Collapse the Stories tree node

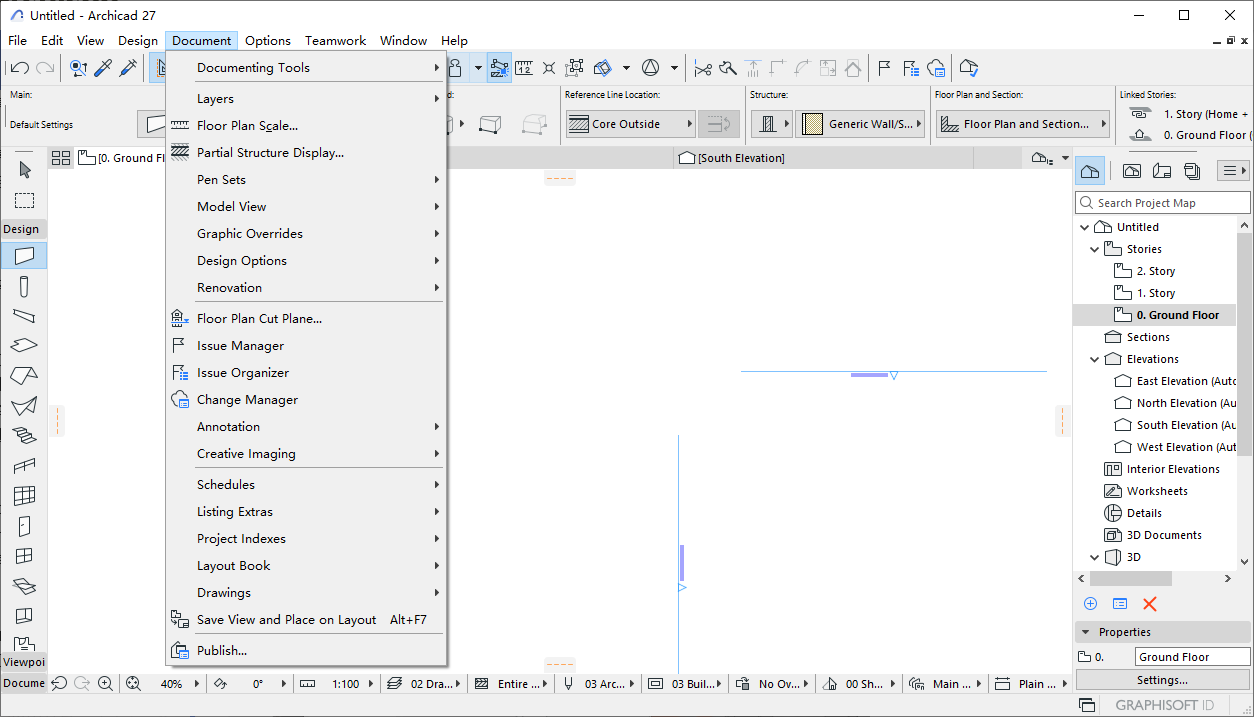[1095, 249]
